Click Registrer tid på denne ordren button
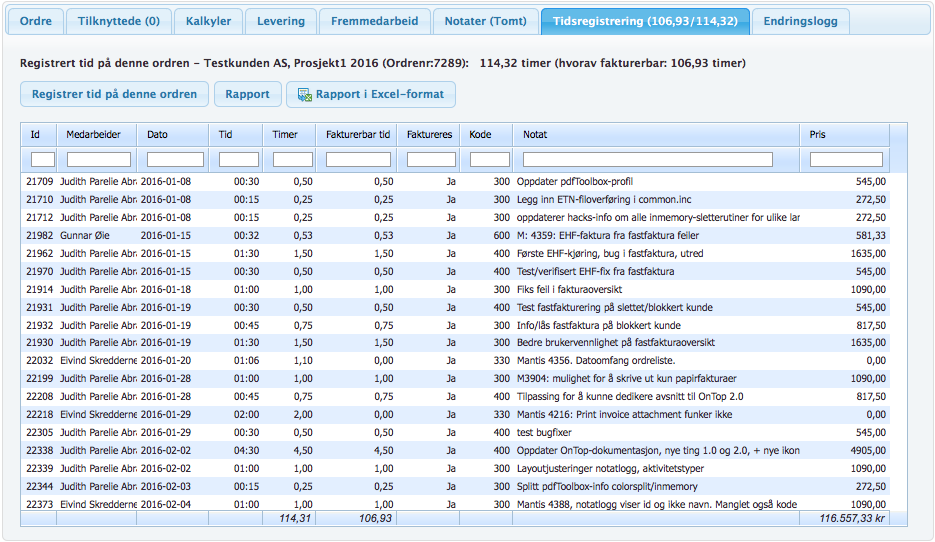Image resolution: width=935 pixels, height=542 pixels. (x=114, y=94)
